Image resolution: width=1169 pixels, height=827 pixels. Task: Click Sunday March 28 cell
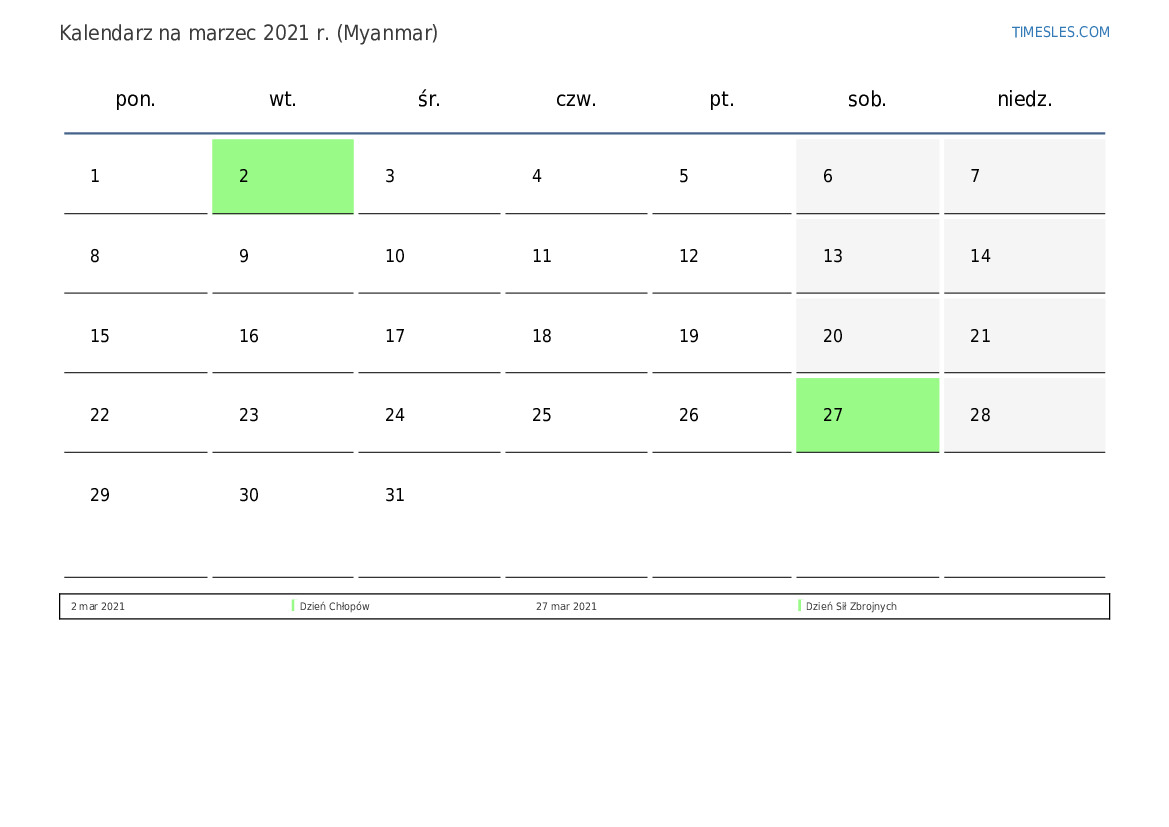1024,415
